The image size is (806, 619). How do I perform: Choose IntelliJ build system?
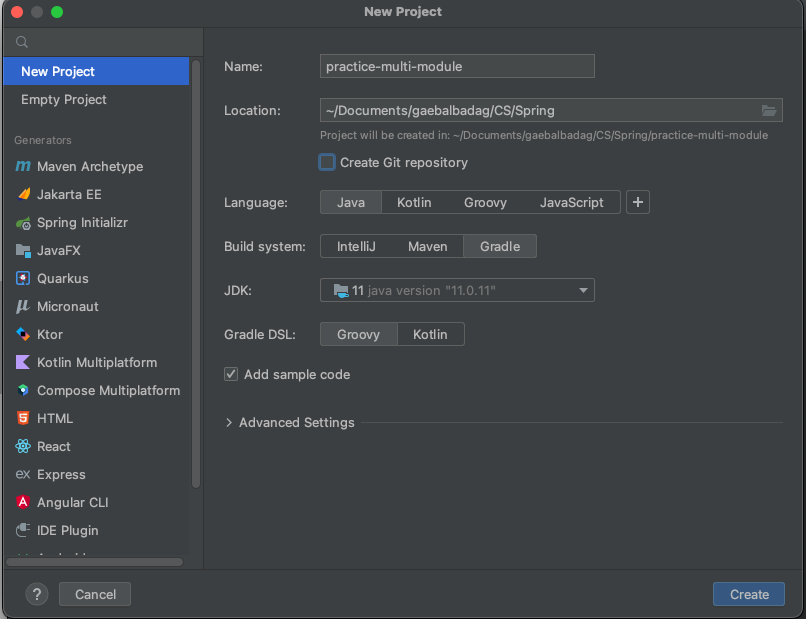[x=356, y=246]
